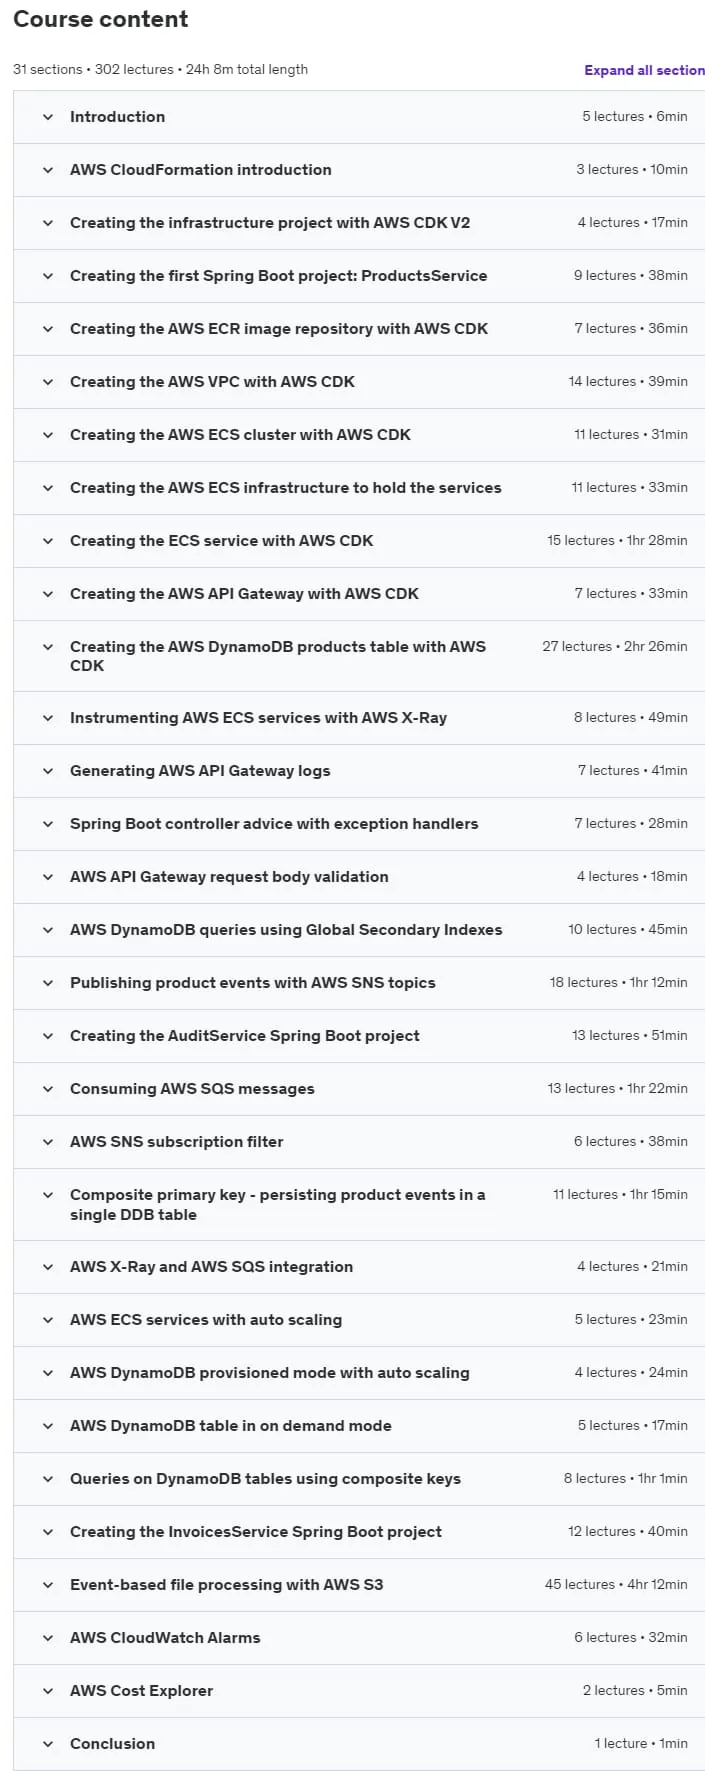Open the chevron for AWS CloudWatch Alarms

[x=48, y=1638]
